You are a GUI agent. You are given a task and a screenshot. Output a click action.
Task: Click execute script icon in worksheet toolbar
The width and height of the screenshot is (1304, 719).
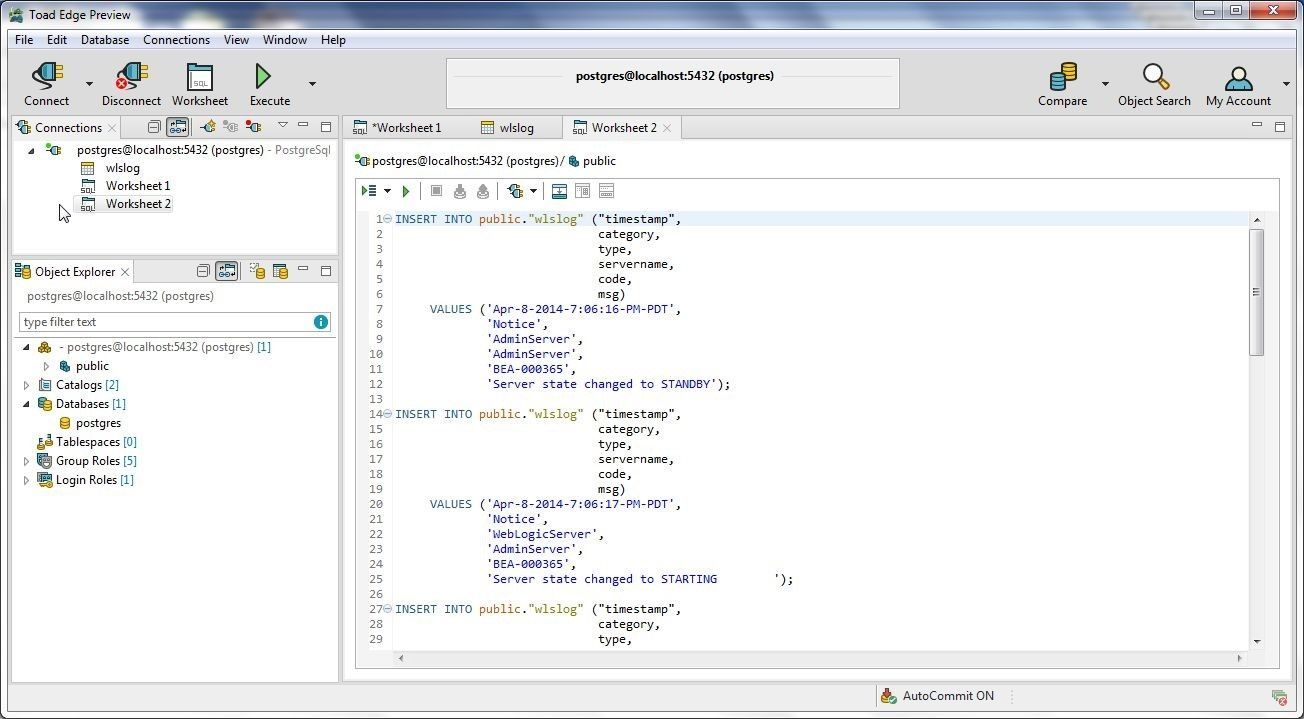[369, 191]
